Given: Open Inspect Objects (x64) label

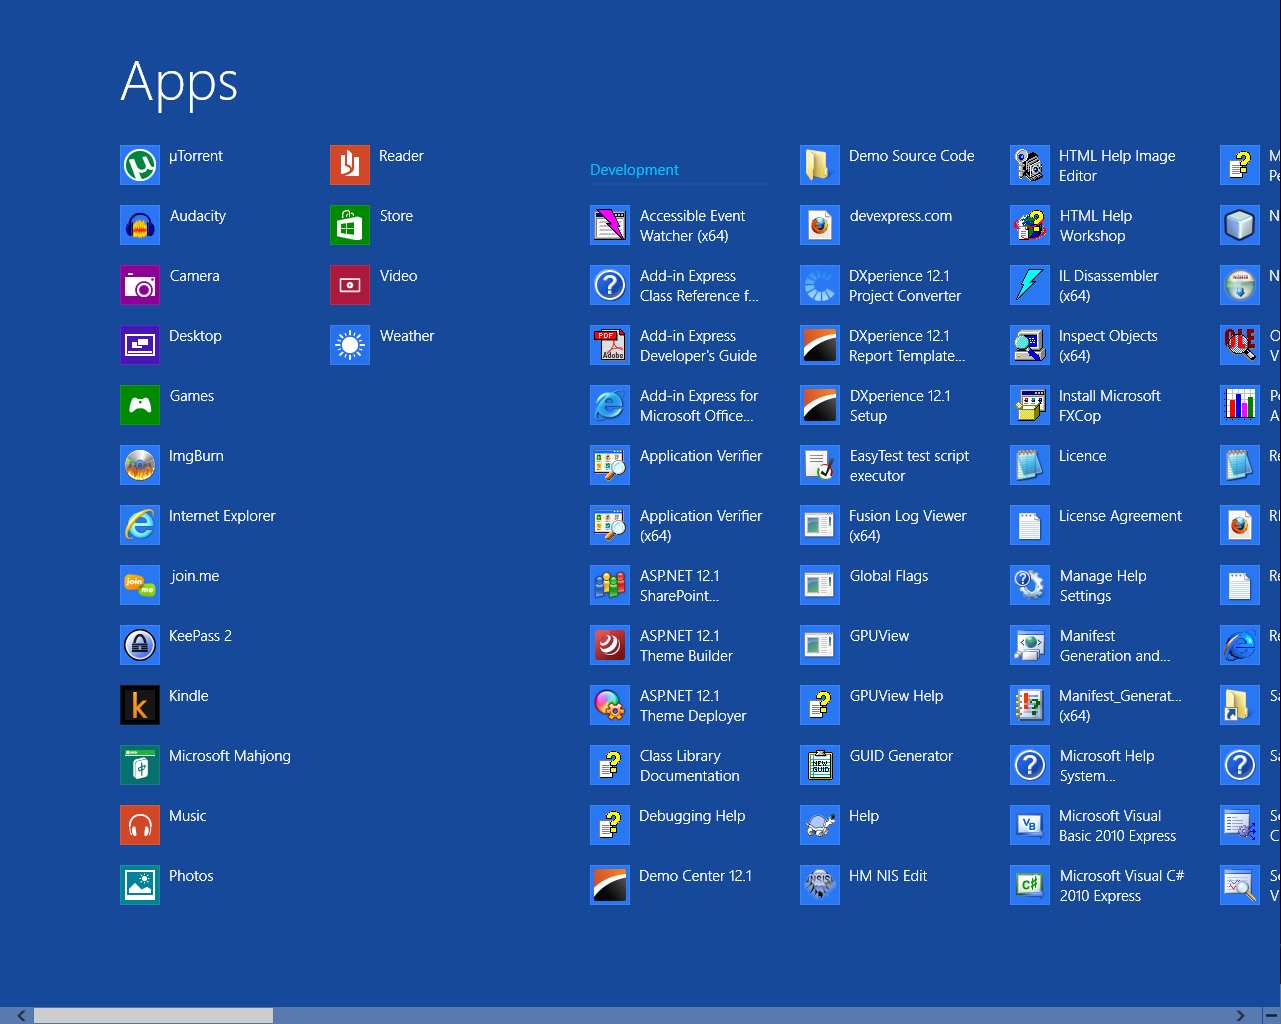Looking at the screenshot, I should pyautogui.click(x=1108, y=346).
